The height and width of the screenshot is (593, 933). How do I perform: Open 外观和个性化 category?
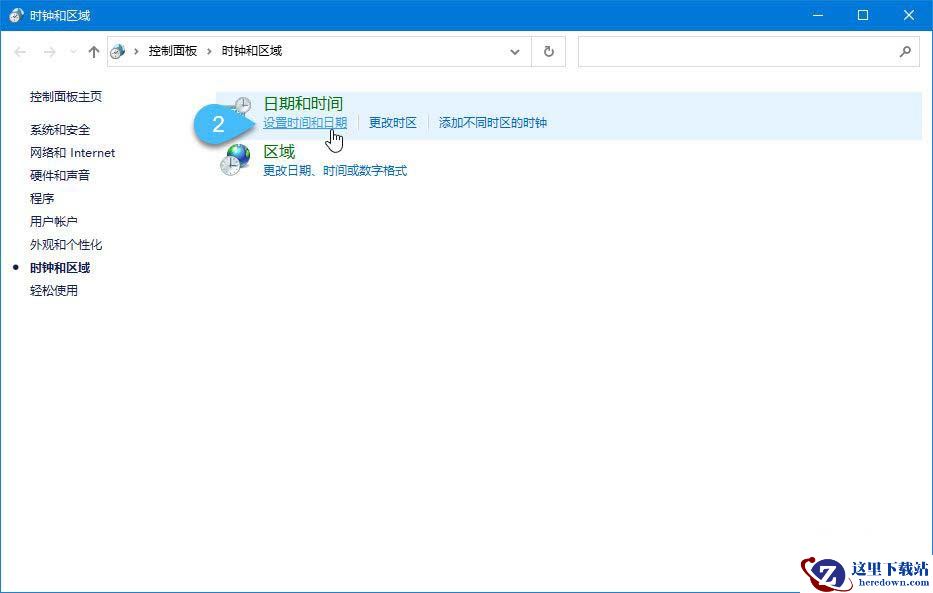pos(66,244)
